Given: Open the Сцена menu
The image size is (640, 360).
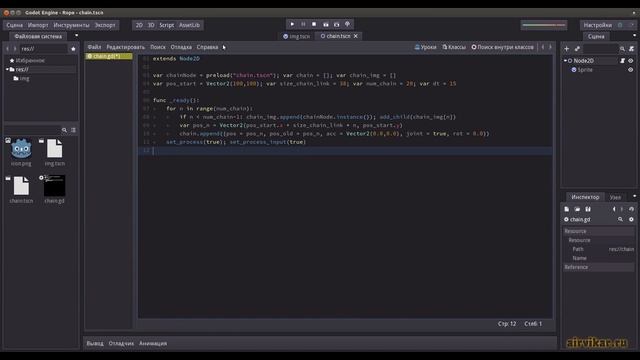Looking at the screenshot, I should pos(14,25).
